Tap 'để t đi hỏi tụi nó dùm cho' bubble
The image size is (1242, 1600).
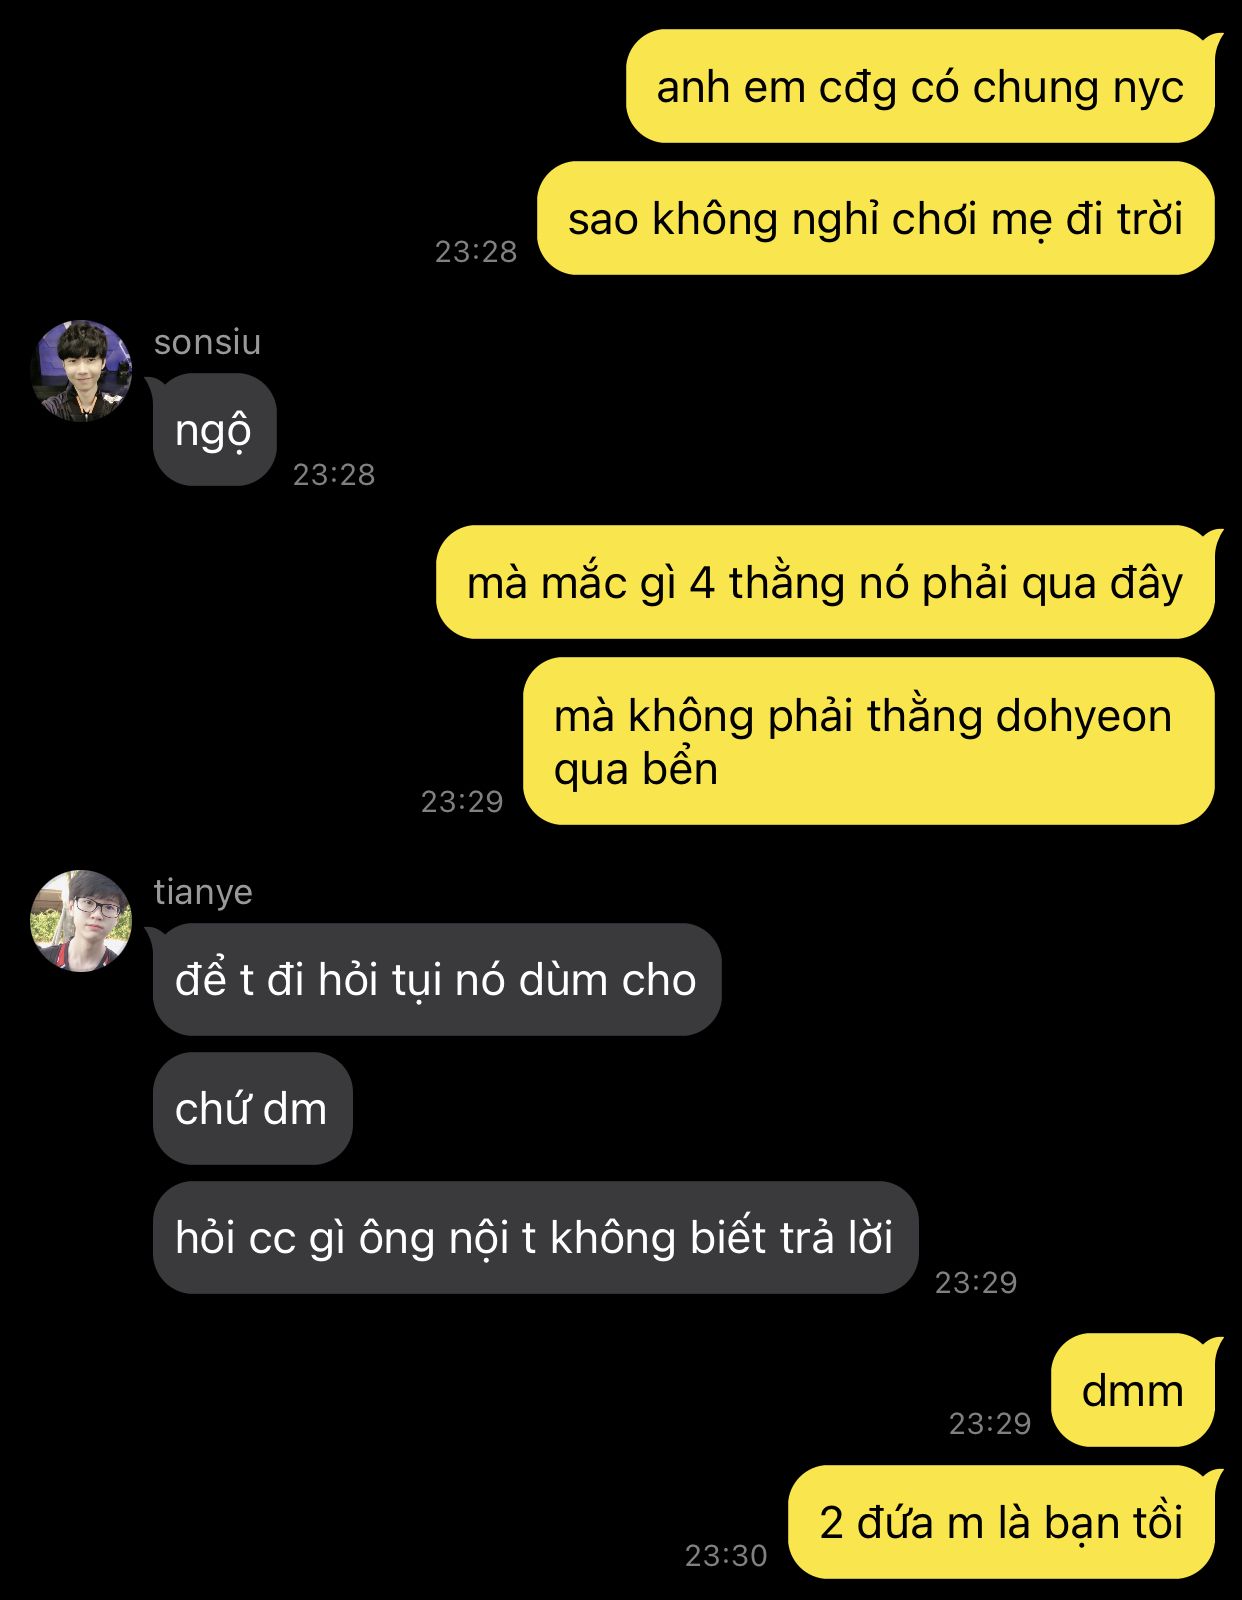point(437,979)
